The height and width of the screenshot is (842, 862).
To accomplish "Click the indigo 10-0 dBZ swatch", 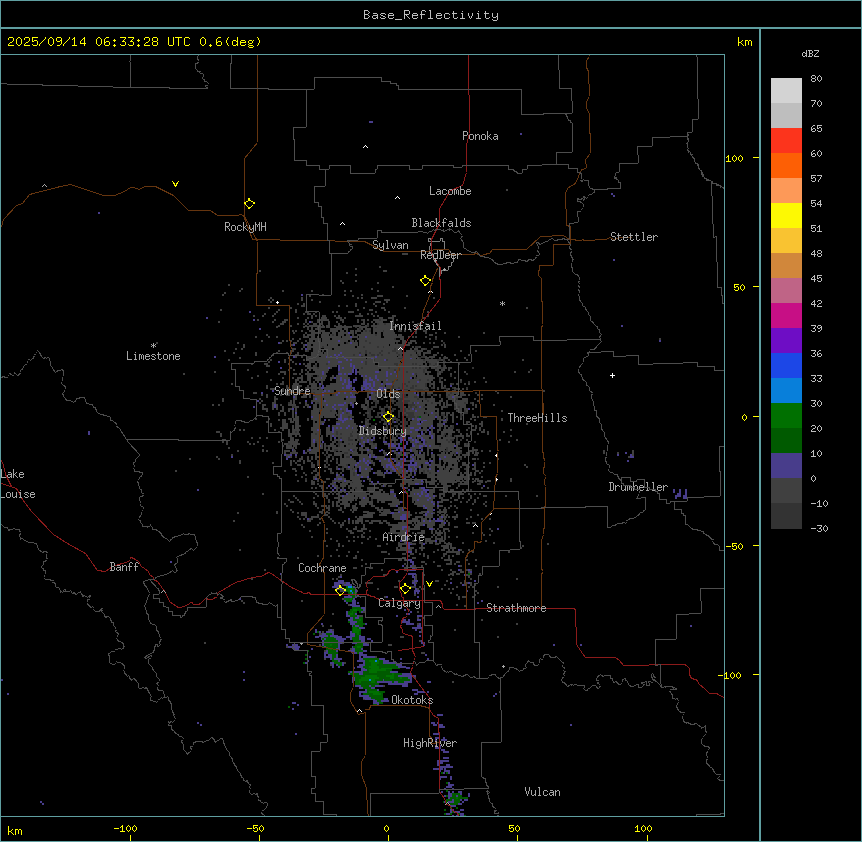I will [786, 466].
